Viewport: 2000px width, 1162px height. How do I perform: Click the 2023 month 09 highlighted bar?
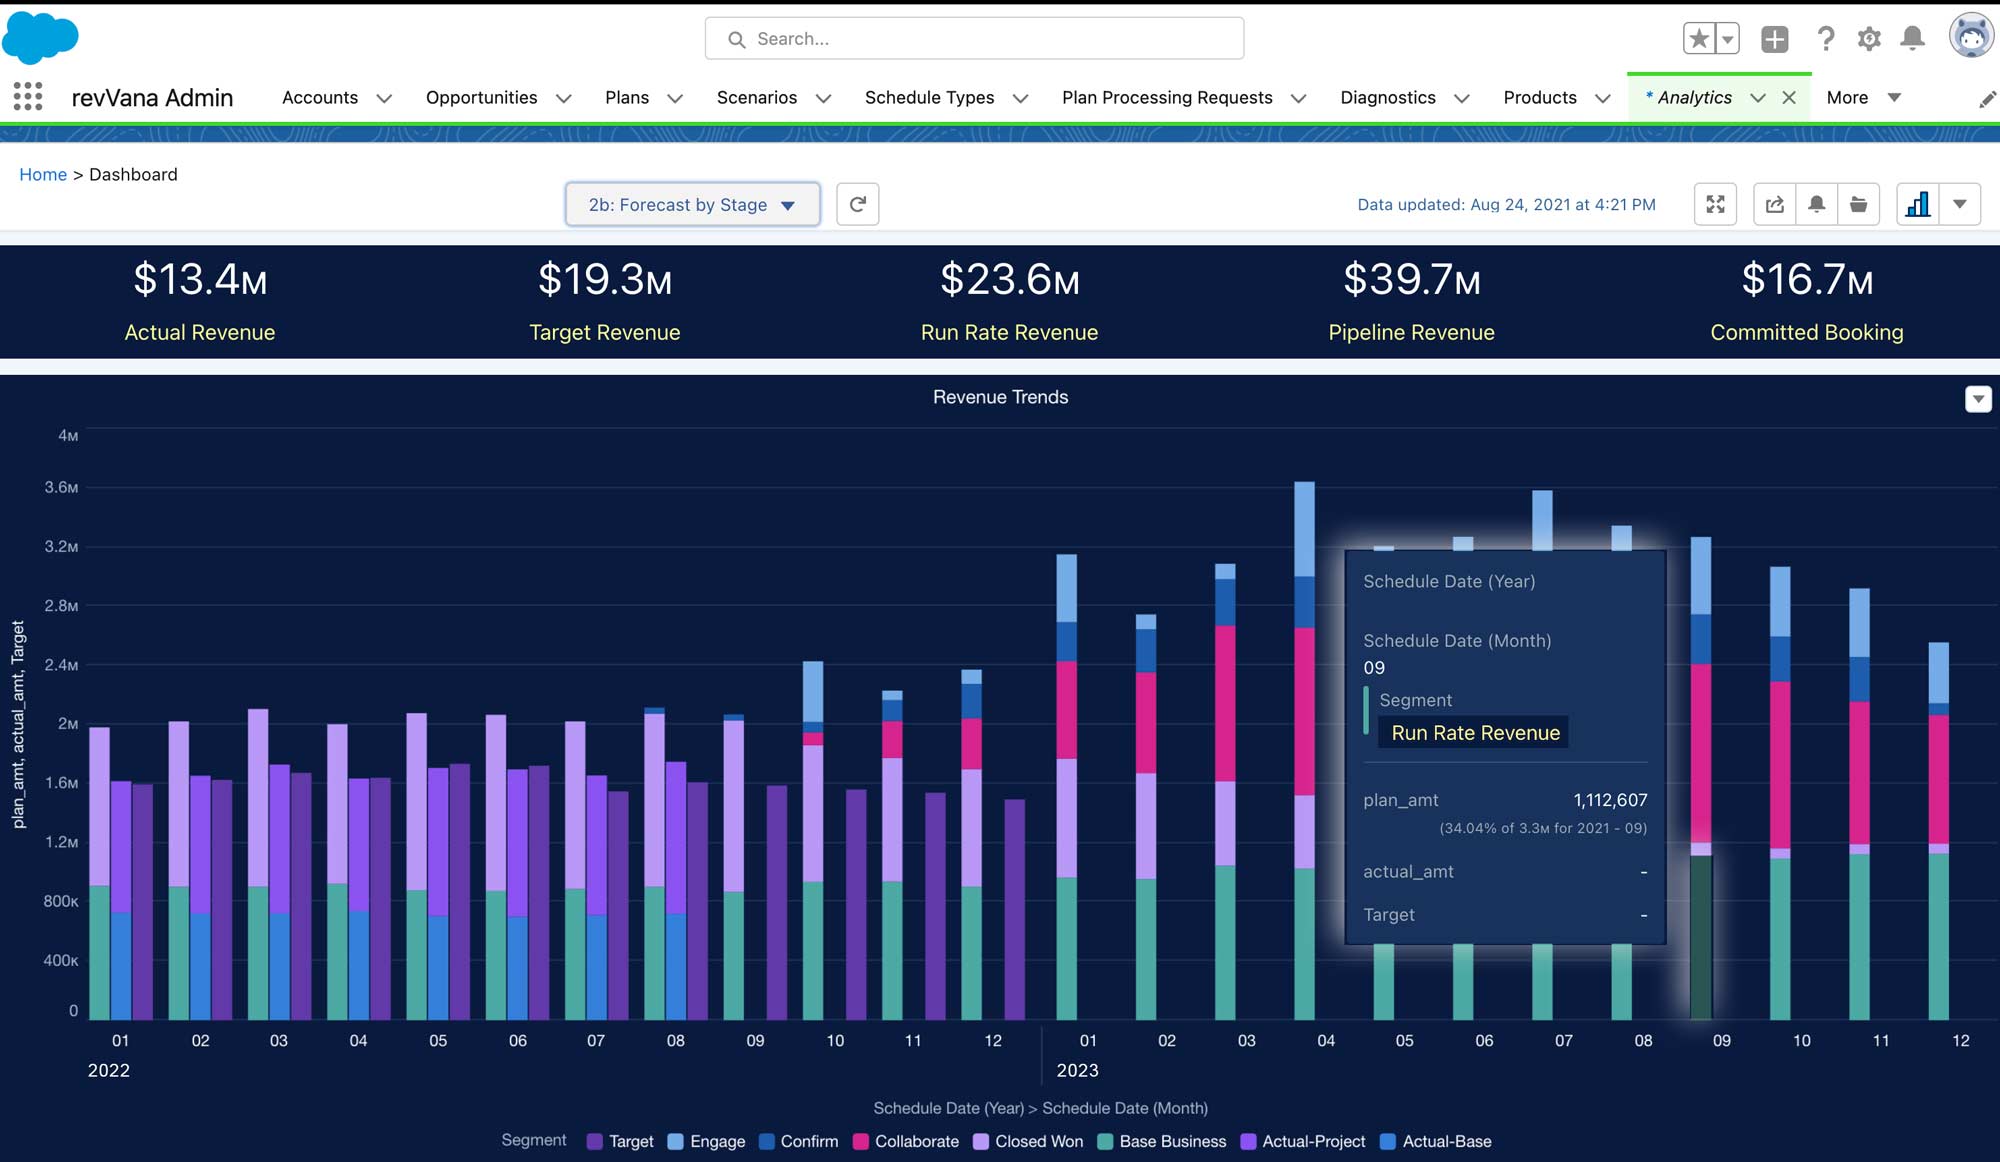[x=1701, y=937]
